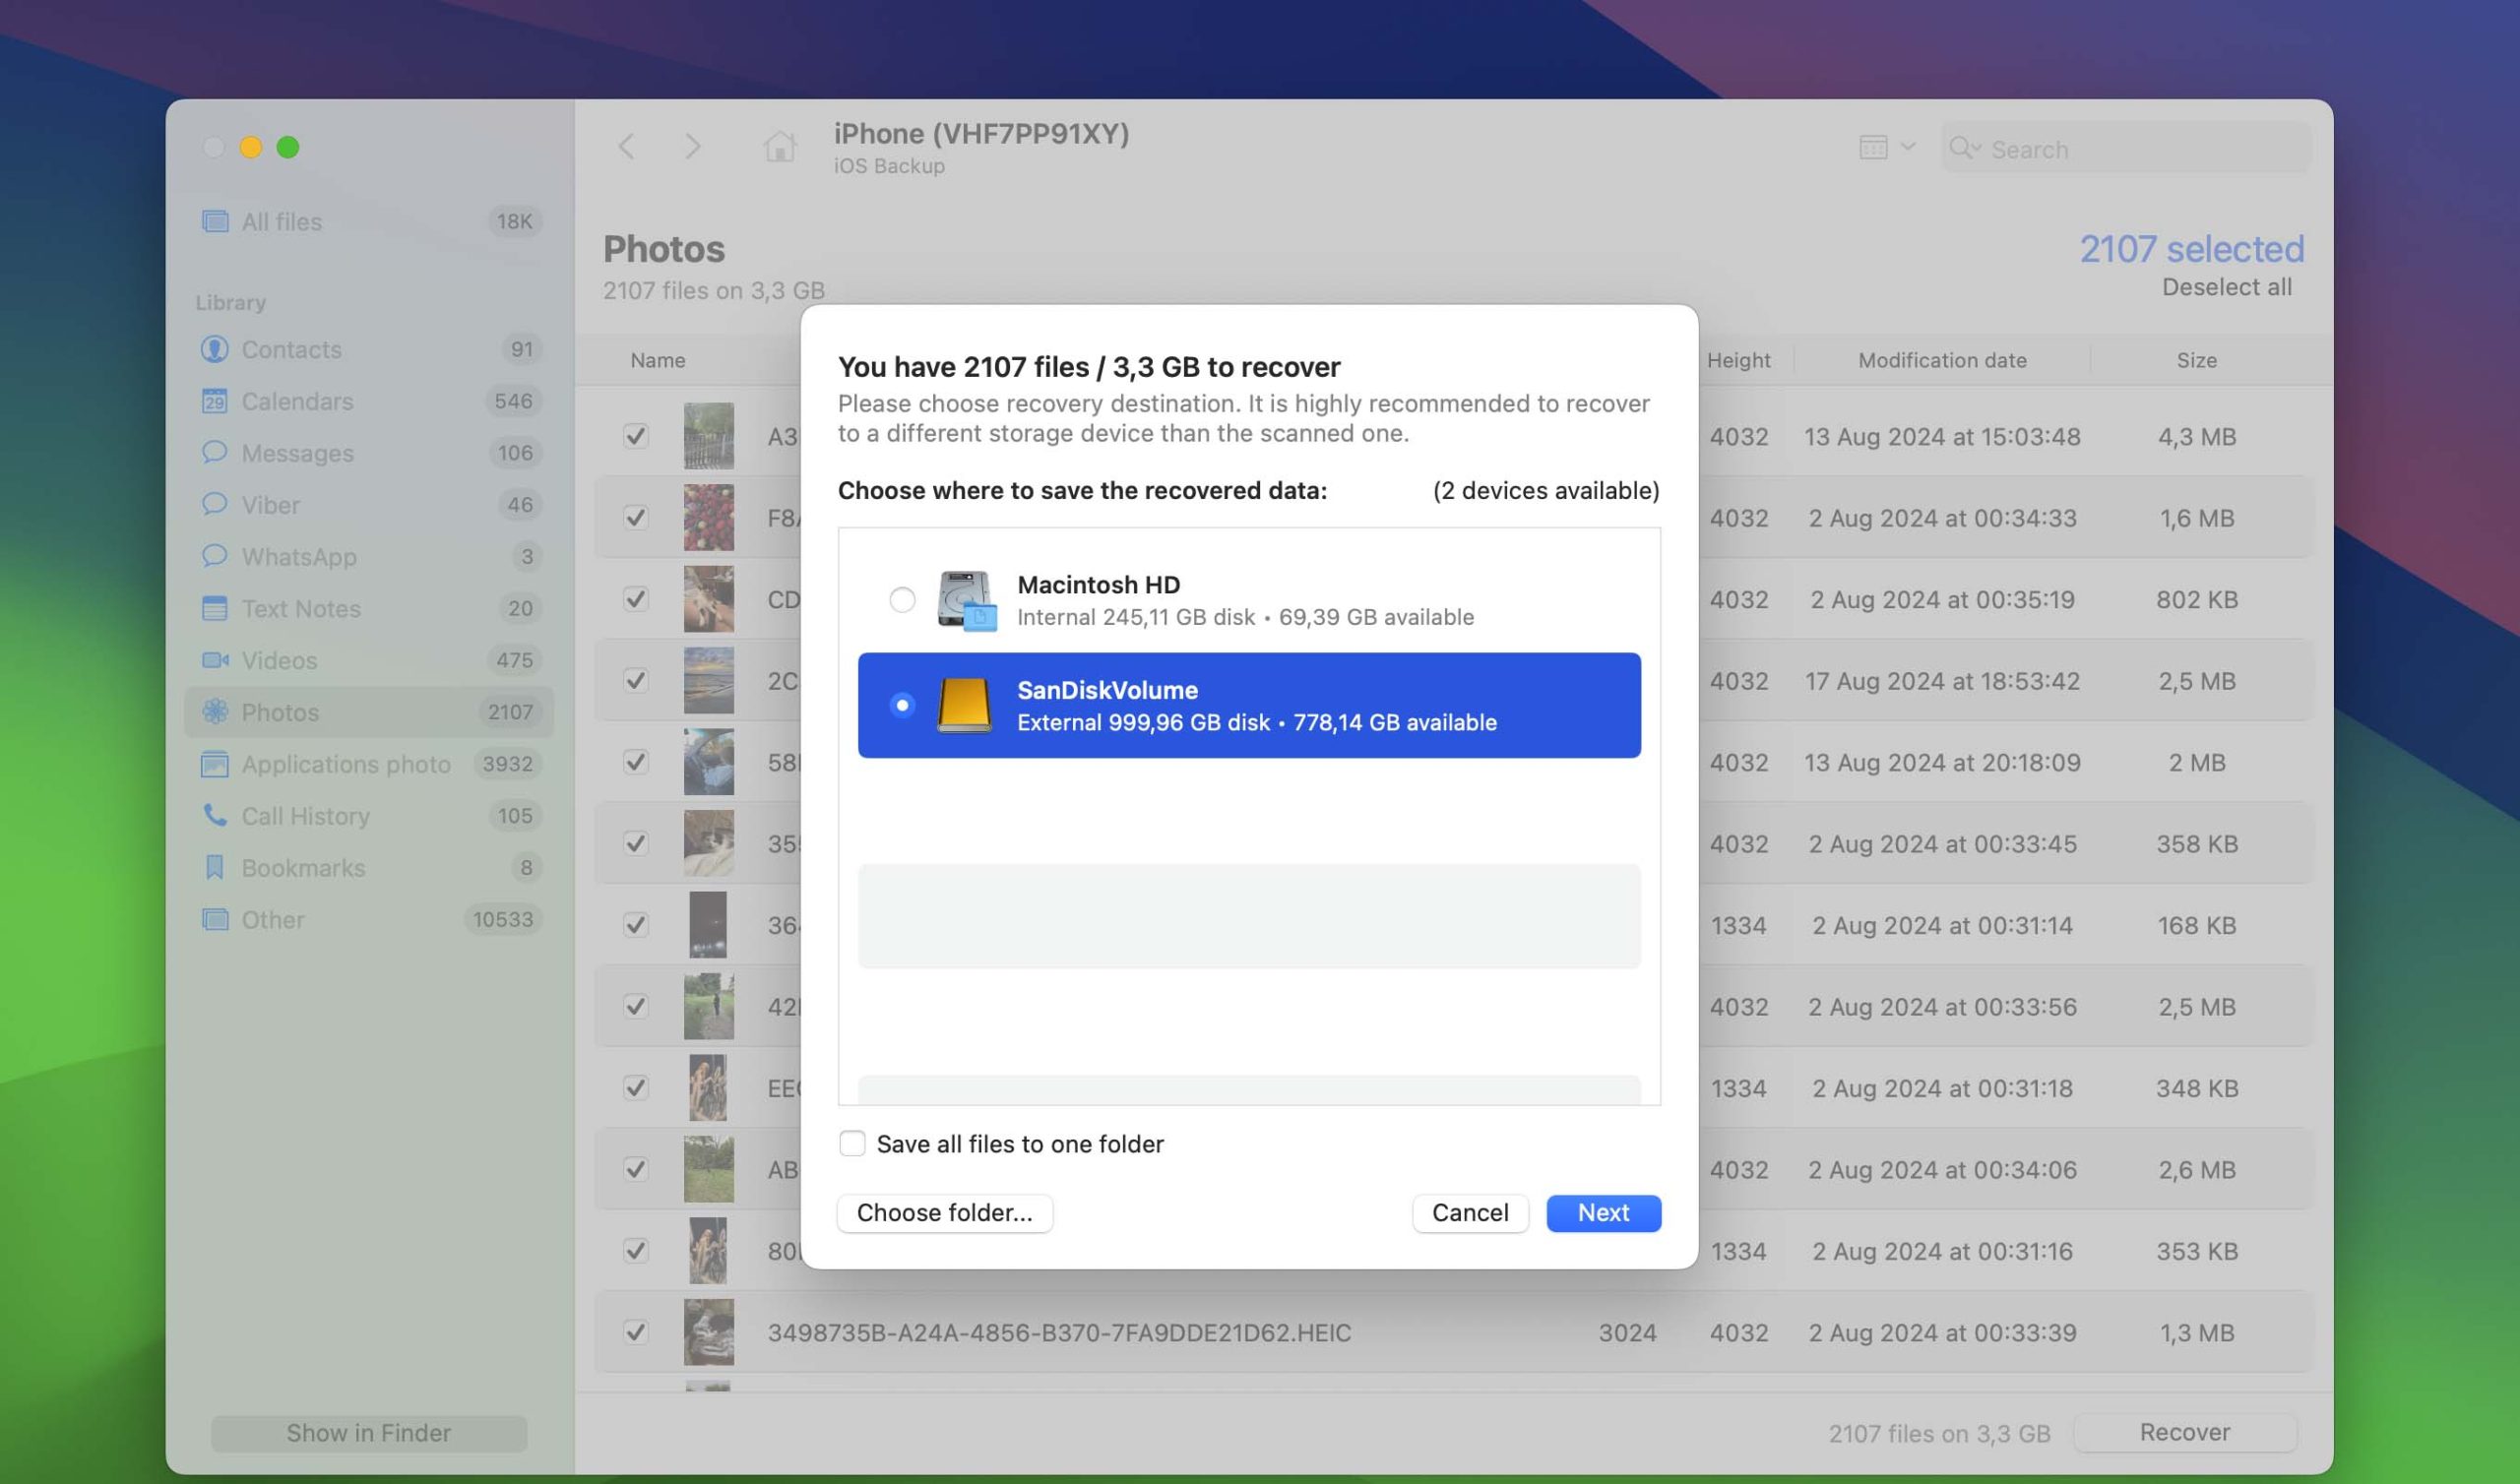Enable Save all files to one folder
Screen dimensions: 2520x1484
(850, 1144)
